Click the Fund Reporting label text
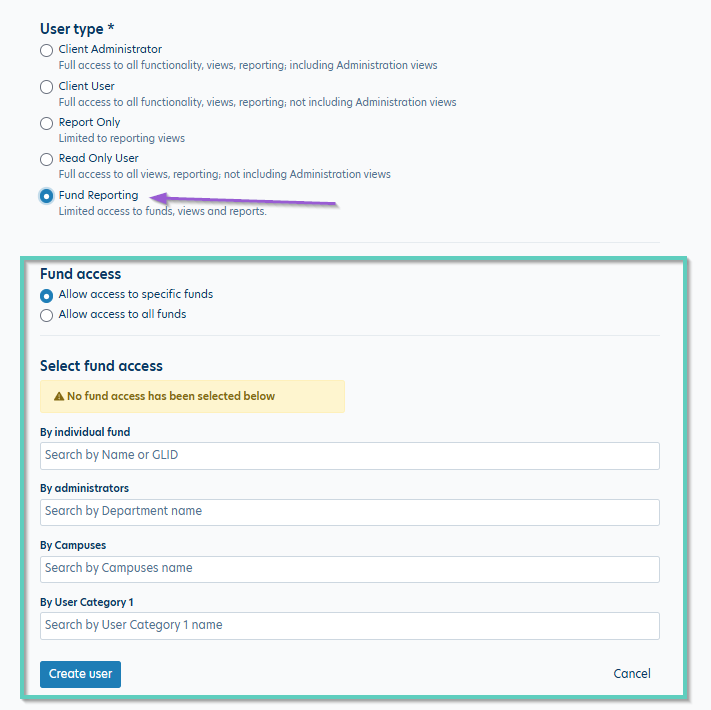This screenshot has width=711, height=710. pos(98,195)
